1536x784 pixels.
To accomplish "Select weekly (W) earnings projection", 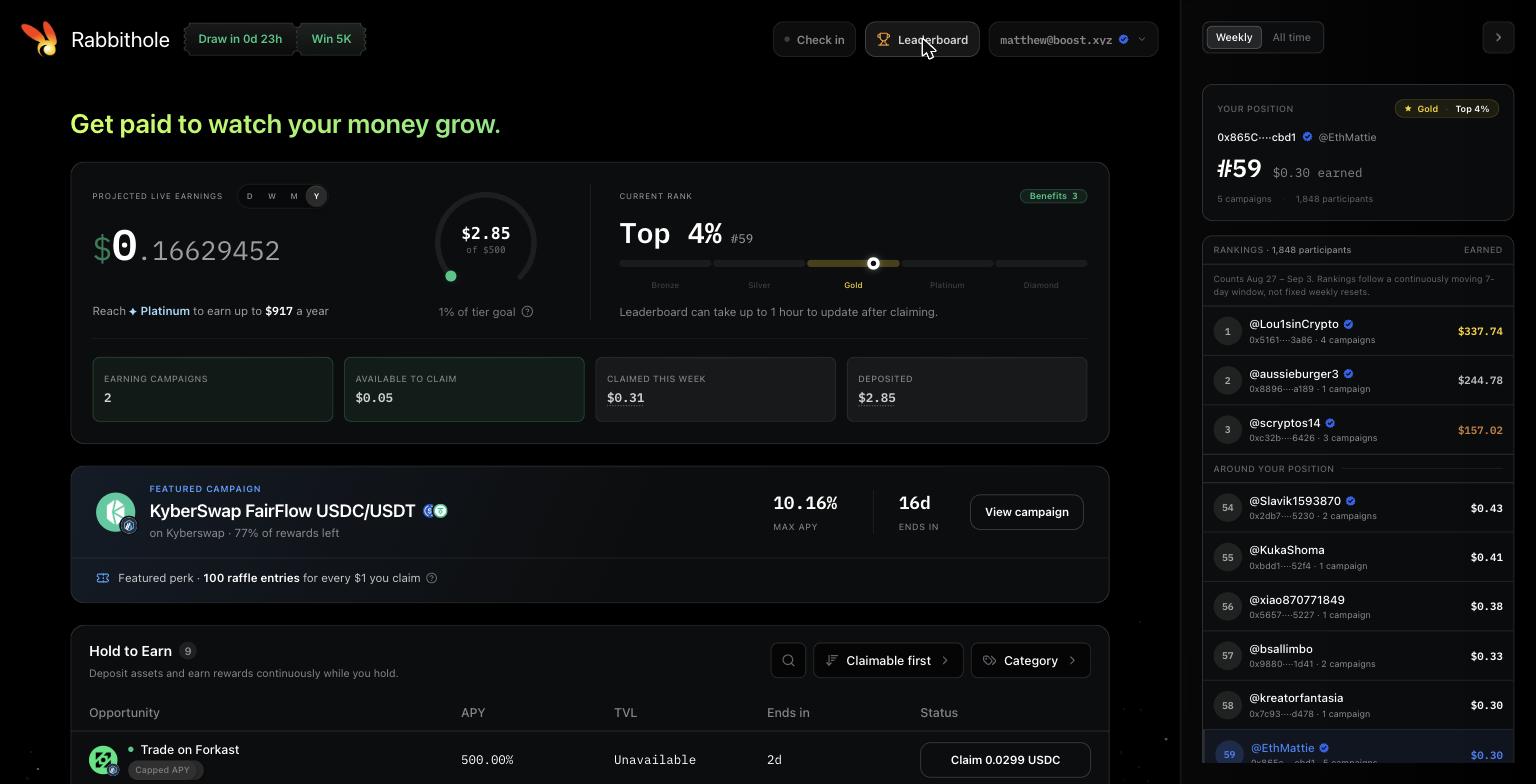I will click(272, 196).
